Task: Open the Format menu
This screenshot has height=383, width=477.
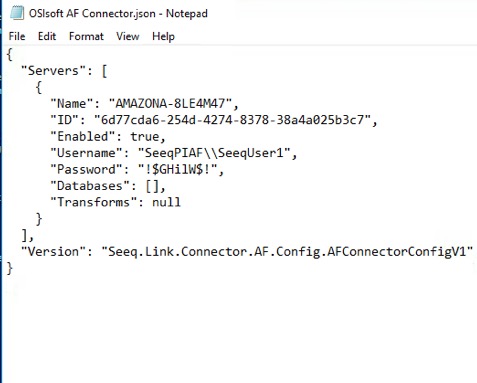Action: click(x=86, y=36)
